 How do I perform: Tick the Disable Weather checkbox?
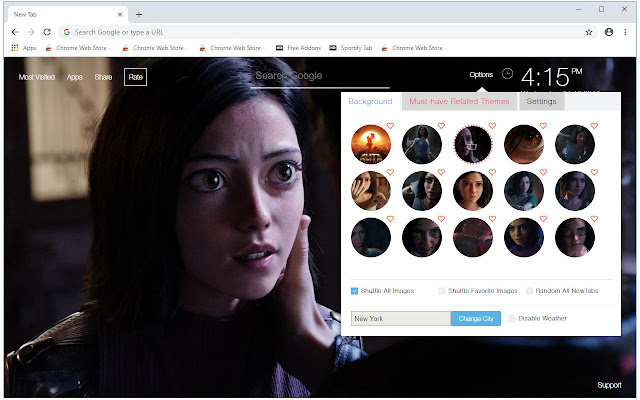[511, 318]
